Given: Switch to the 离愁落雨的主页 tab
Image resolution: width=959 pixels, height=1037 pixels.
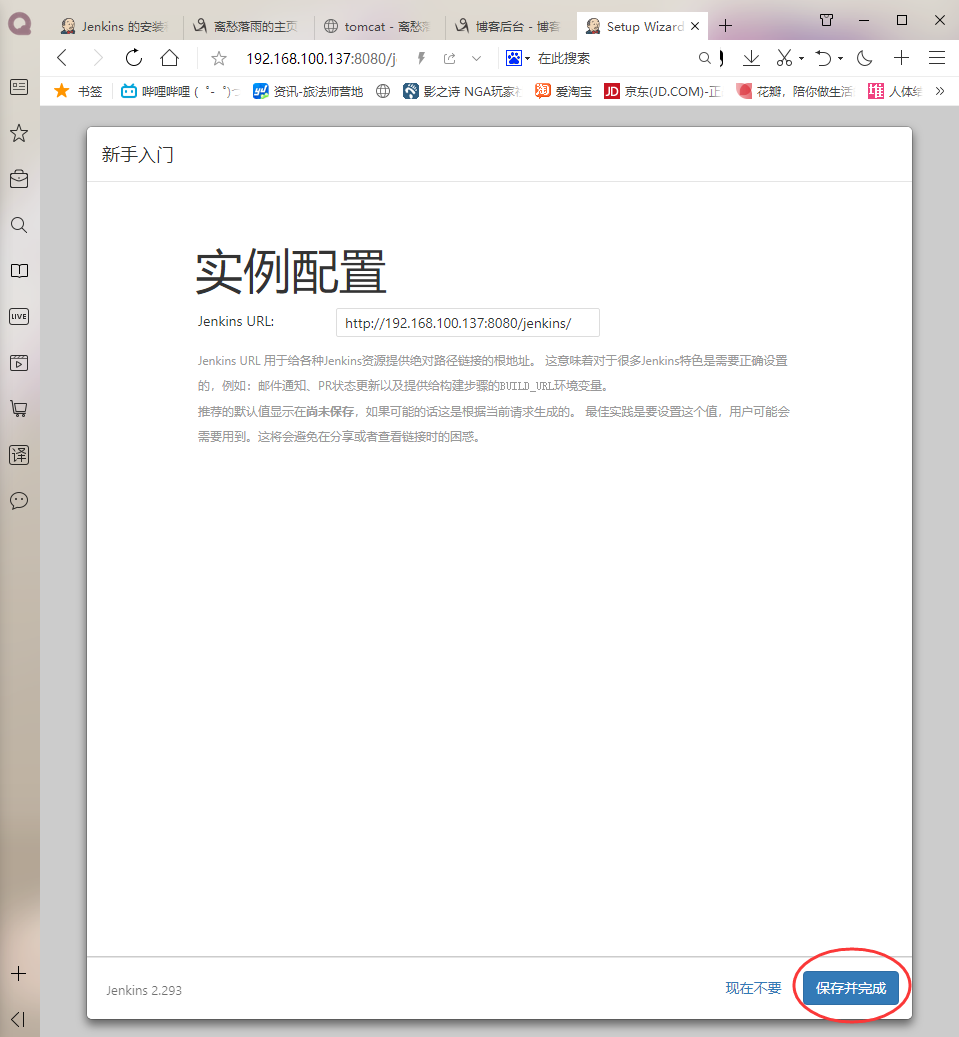Looking at the screenshot, I should click(248, 26).
